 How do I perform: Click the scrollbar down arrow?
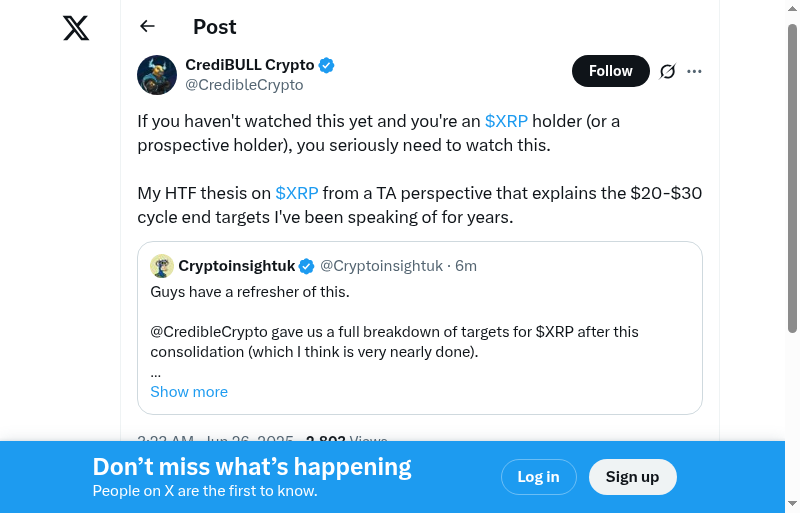[x=792, y=504]
